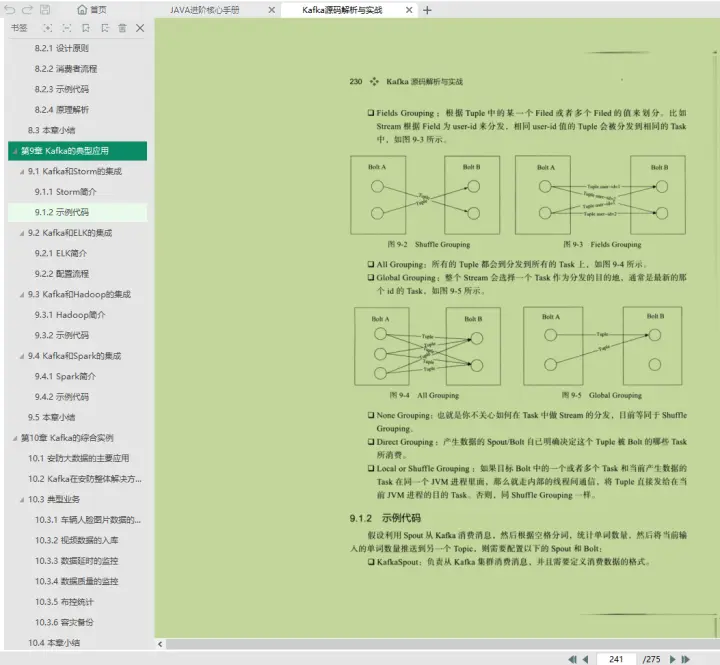
Task: Click the redo arrow icon
Action: 27,10
